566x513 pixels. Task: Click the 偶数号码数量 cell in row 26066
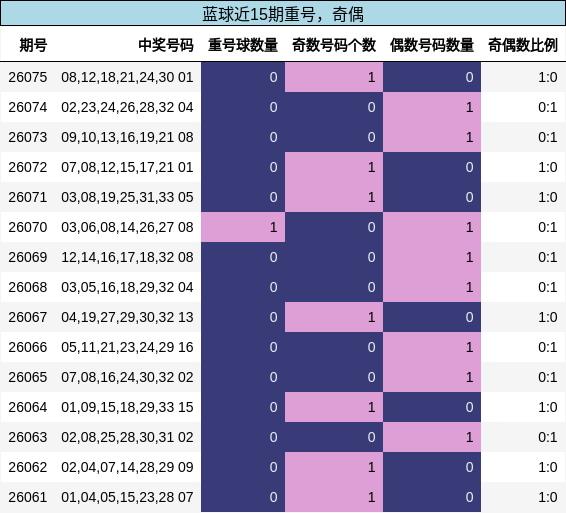click(432, 347)
